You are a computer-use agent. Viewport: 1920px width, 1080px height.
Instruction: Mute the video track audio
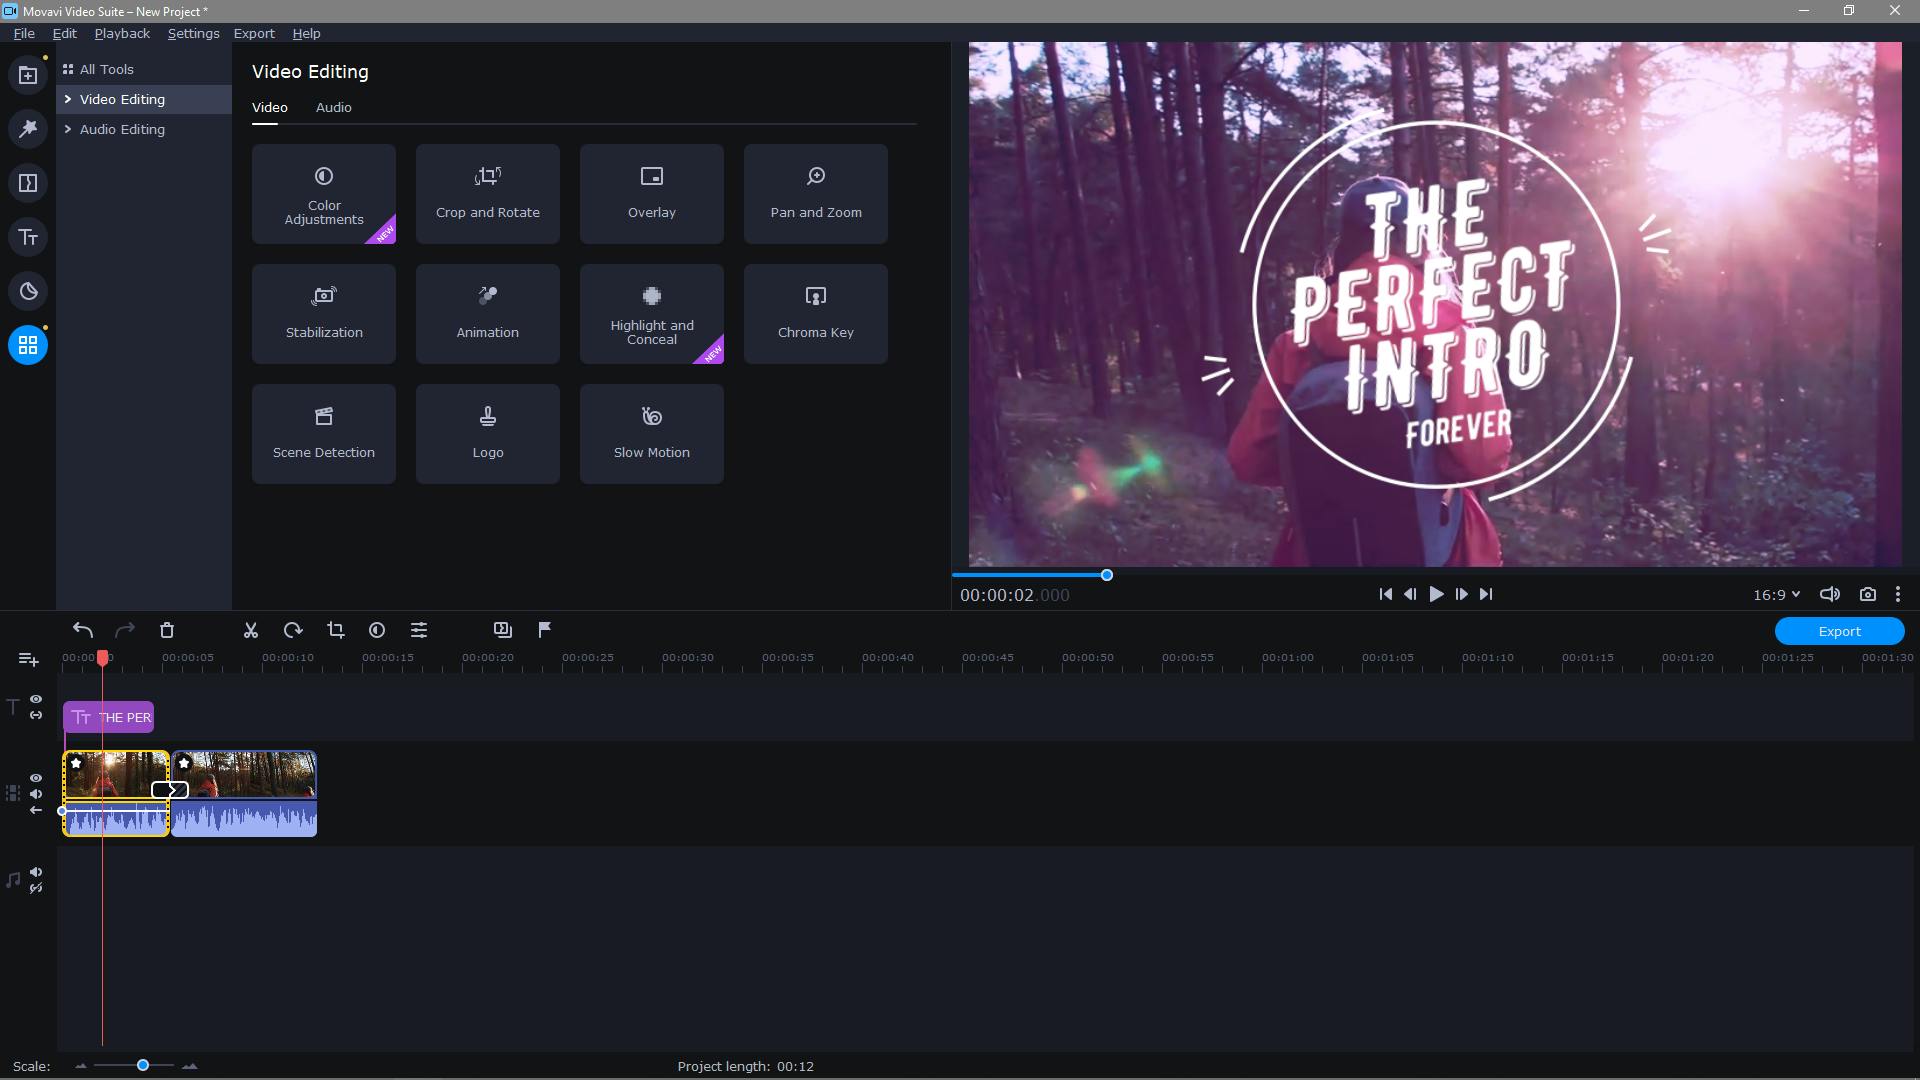pyautogui.click(x=36, y=794)
